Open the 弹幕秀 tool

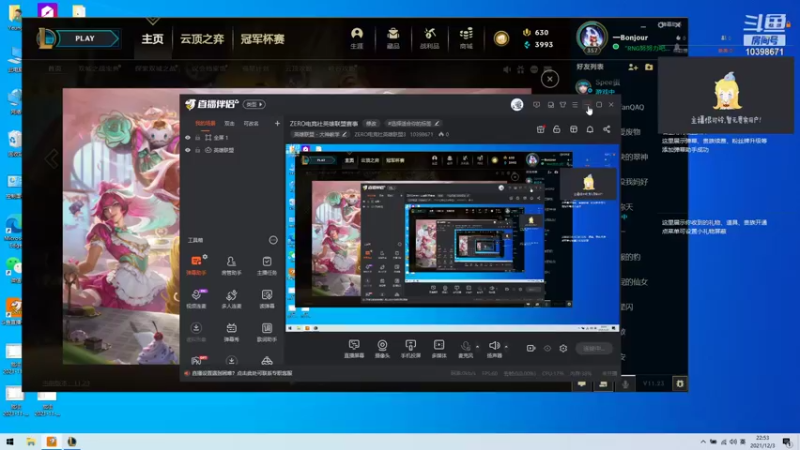click(231, 332)
